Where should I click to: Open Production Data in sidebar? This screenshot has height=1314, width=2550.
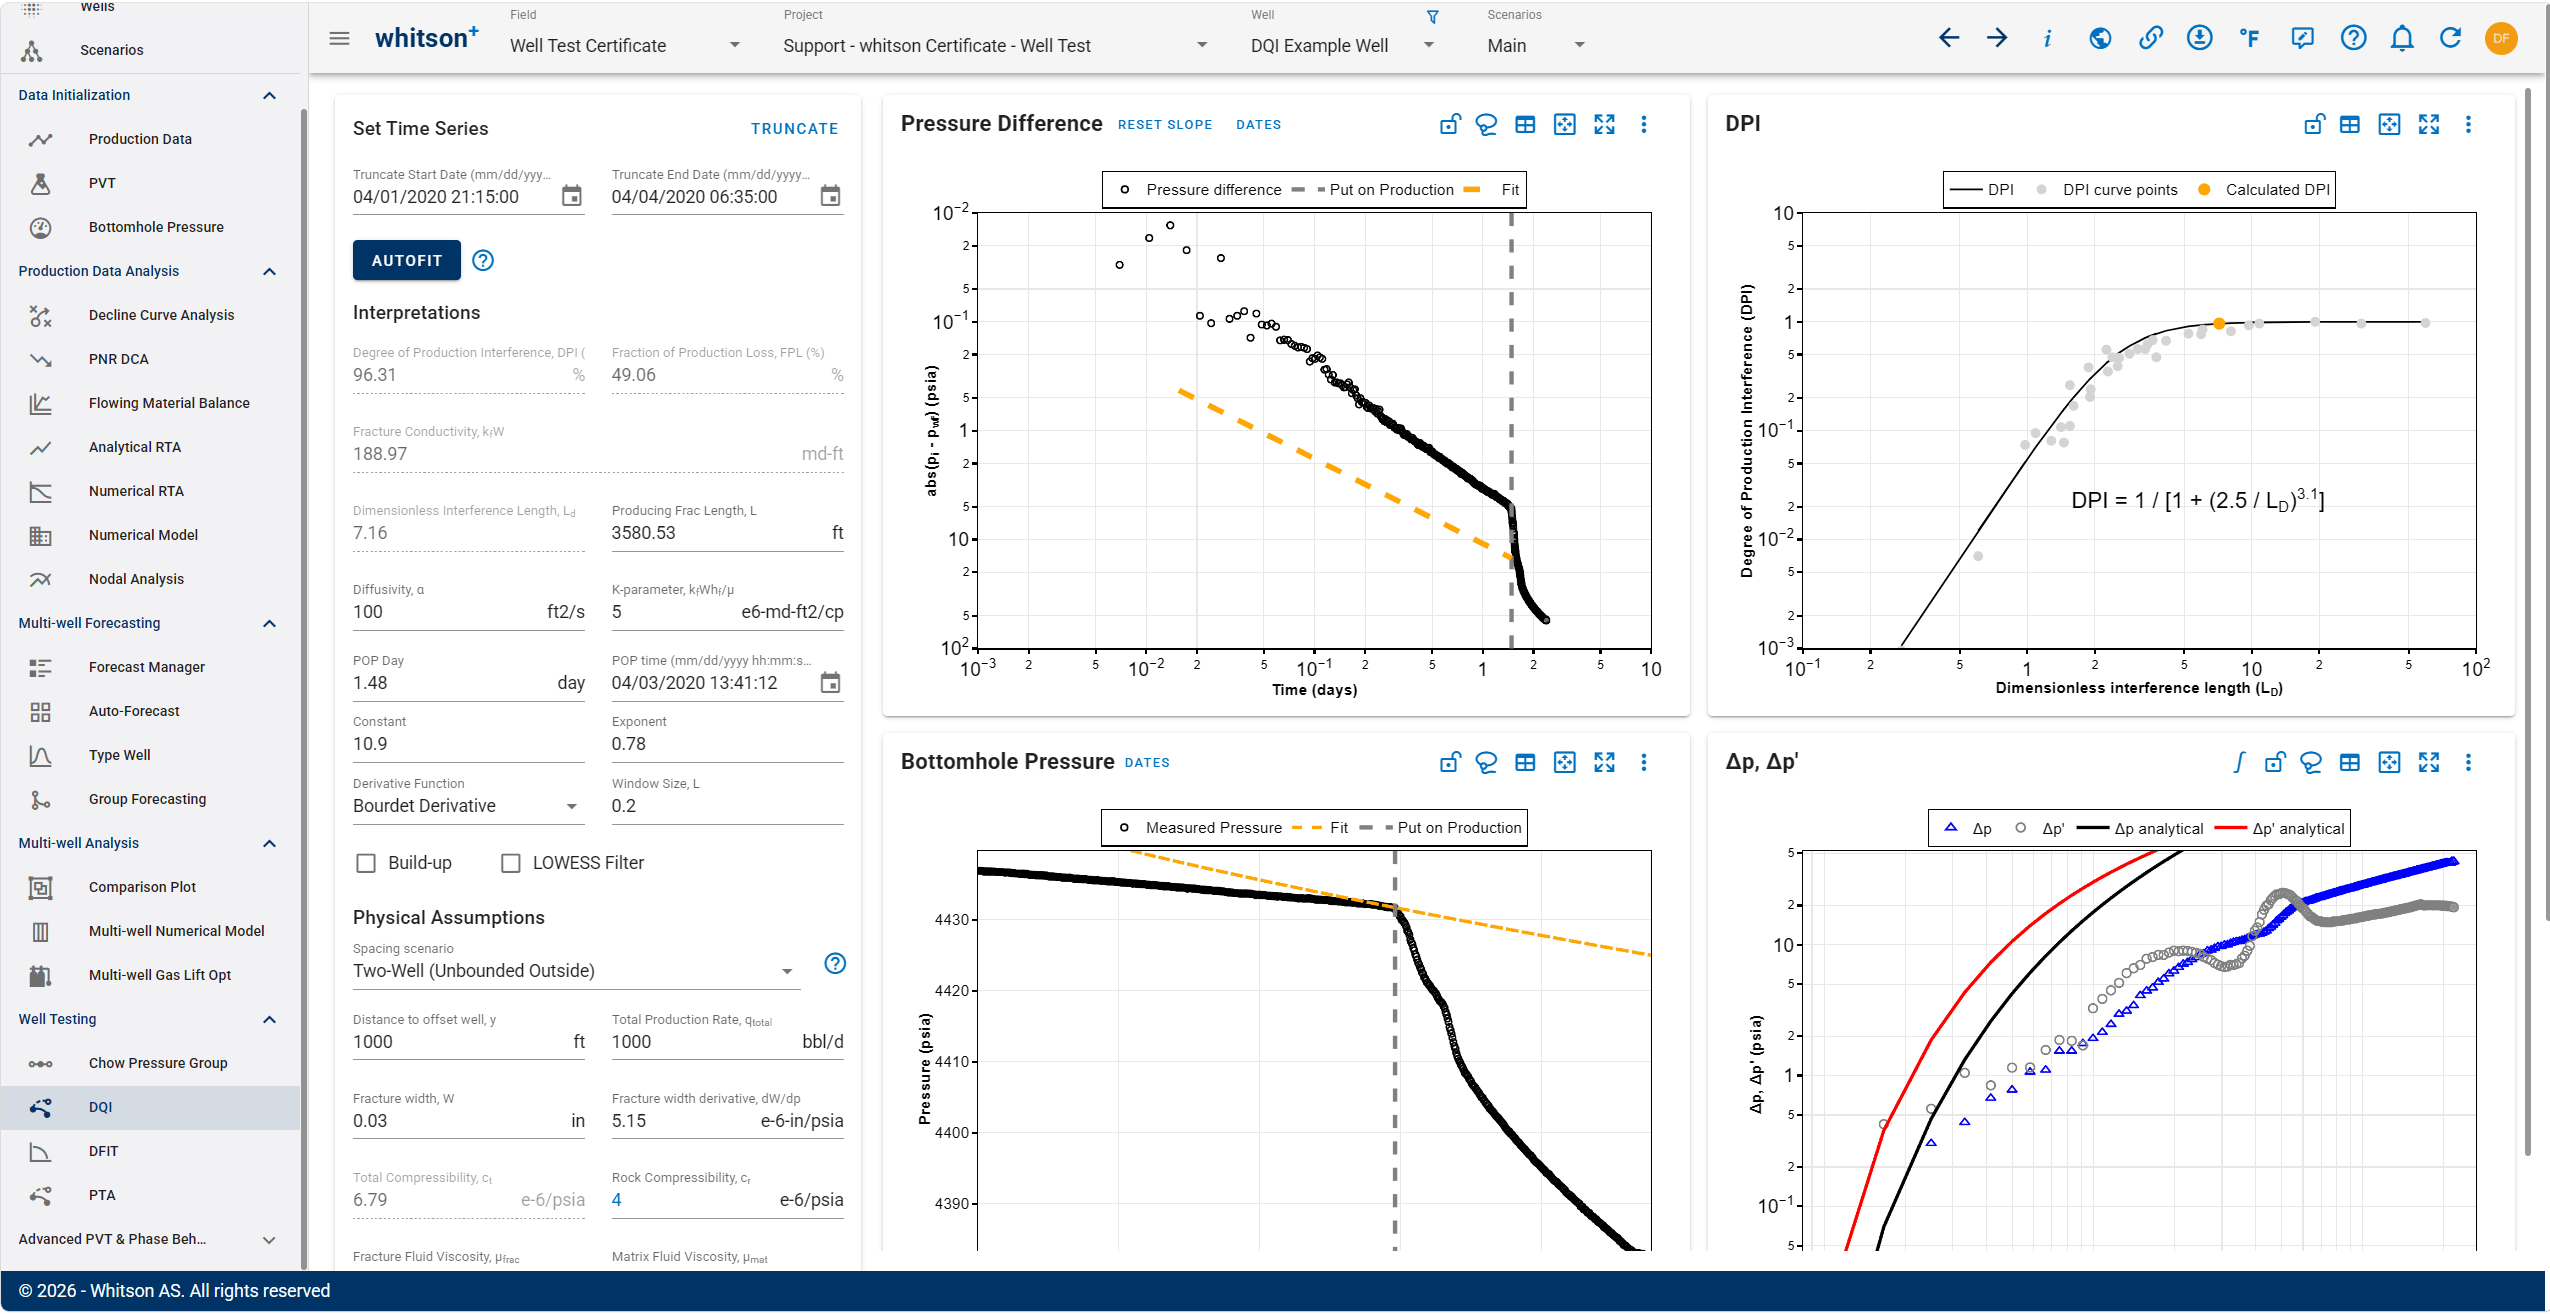150,140
